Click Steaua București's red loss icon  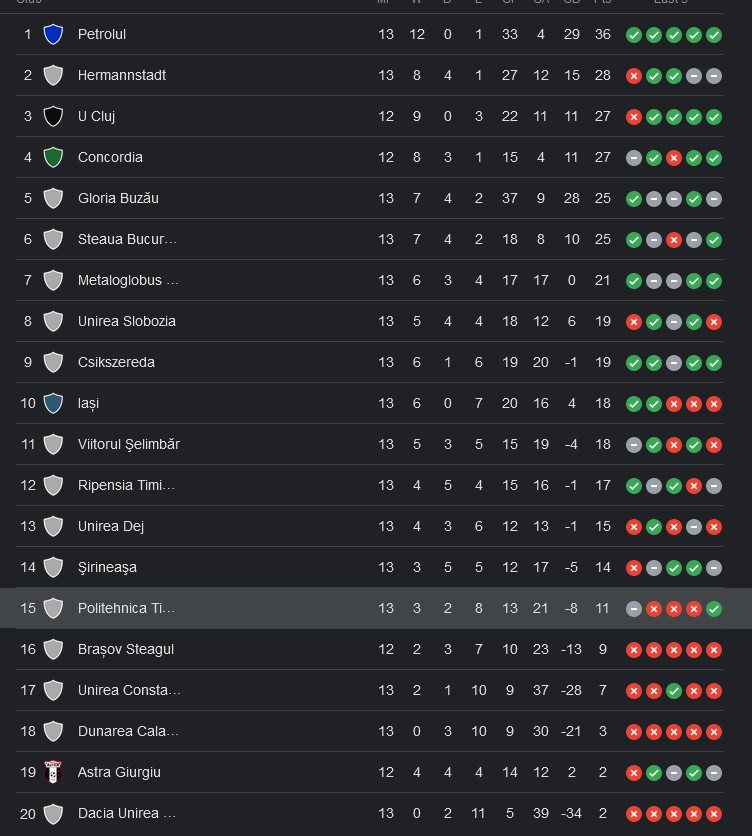pyautogui.click(x=674, y=239)
